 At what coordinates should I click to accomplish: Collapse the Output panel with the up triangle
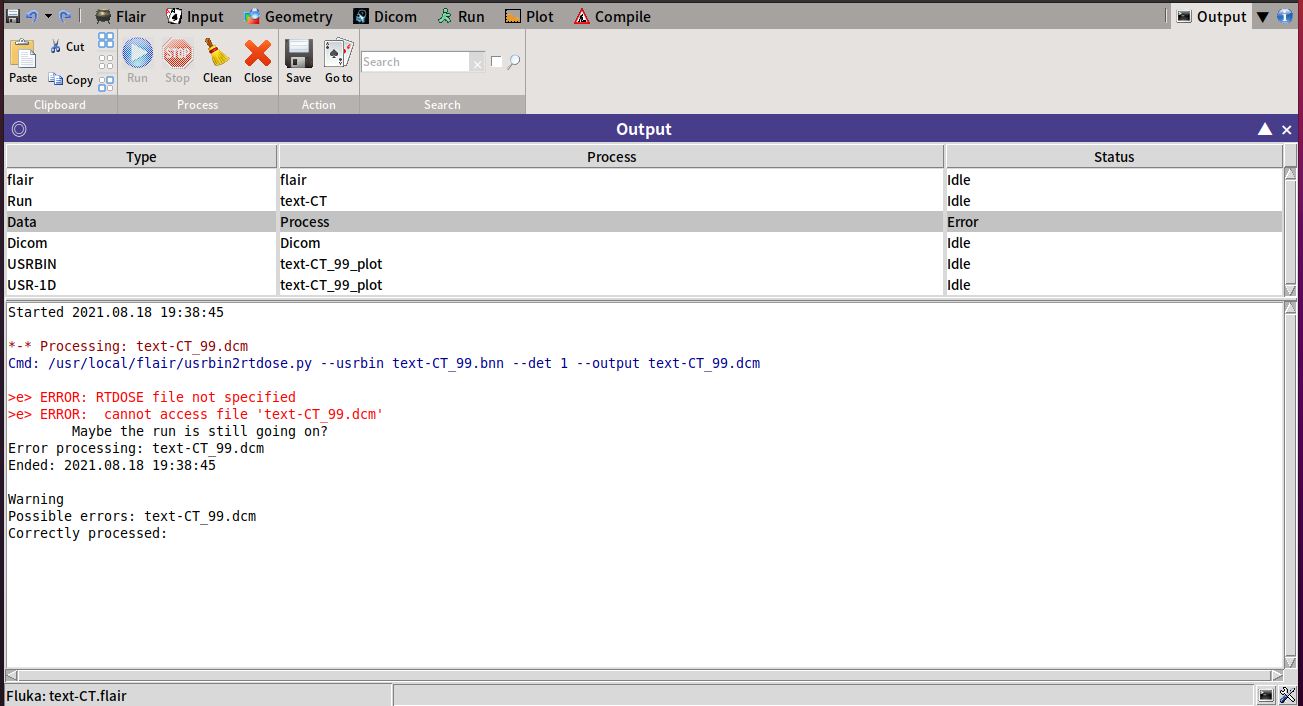pyautogui.click(x=1265, y=129)
